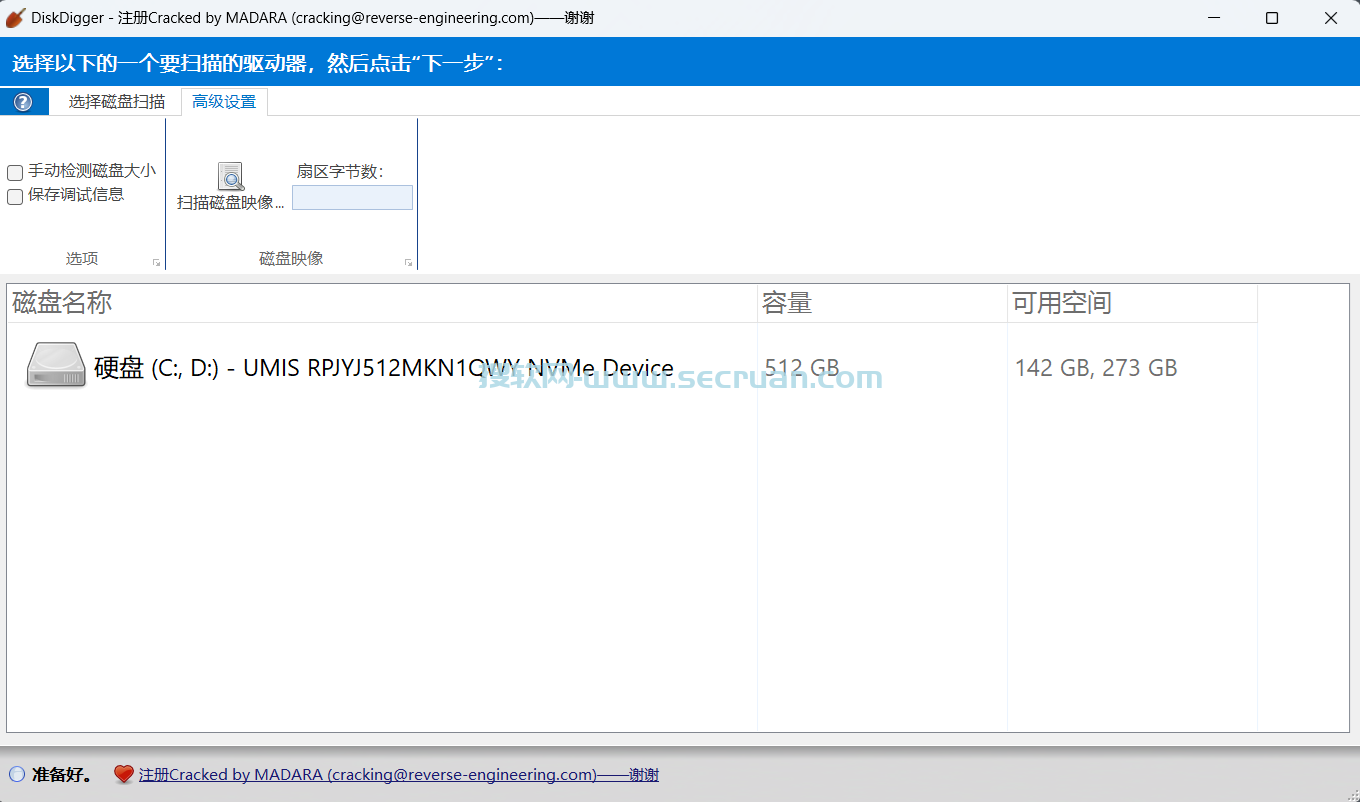Click the blue help question mark icon
This screenshot has width=1360, height=802.
pos(23,102)
